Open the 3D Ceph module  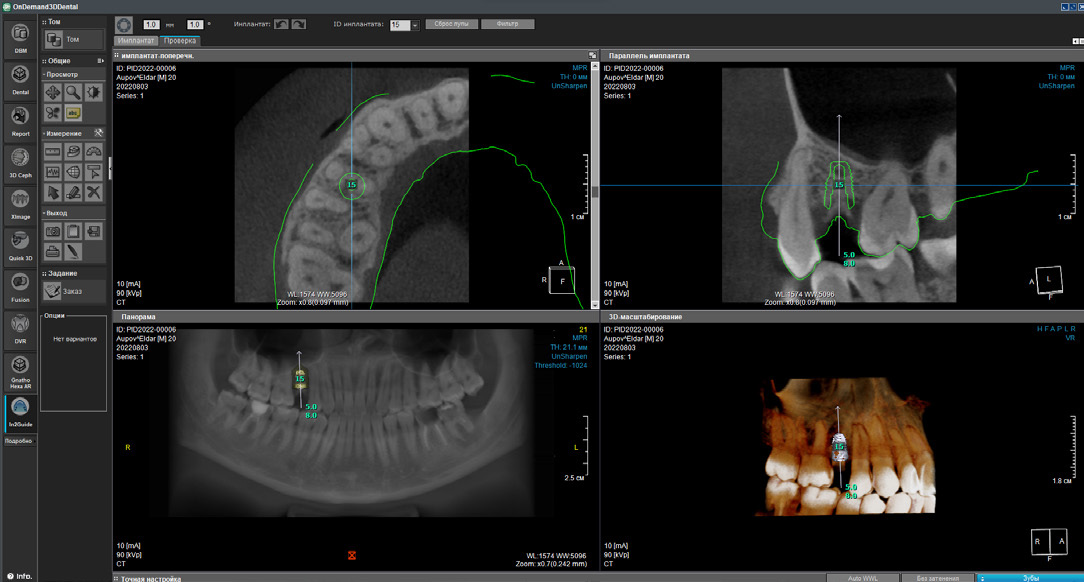click(20, 161)
